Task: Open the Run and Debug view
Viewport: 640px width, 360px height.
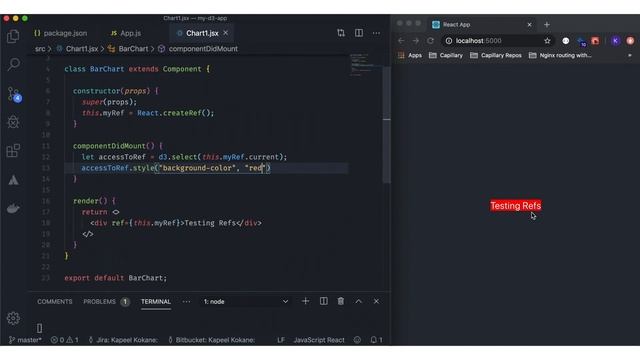Action: pos(13,122)
